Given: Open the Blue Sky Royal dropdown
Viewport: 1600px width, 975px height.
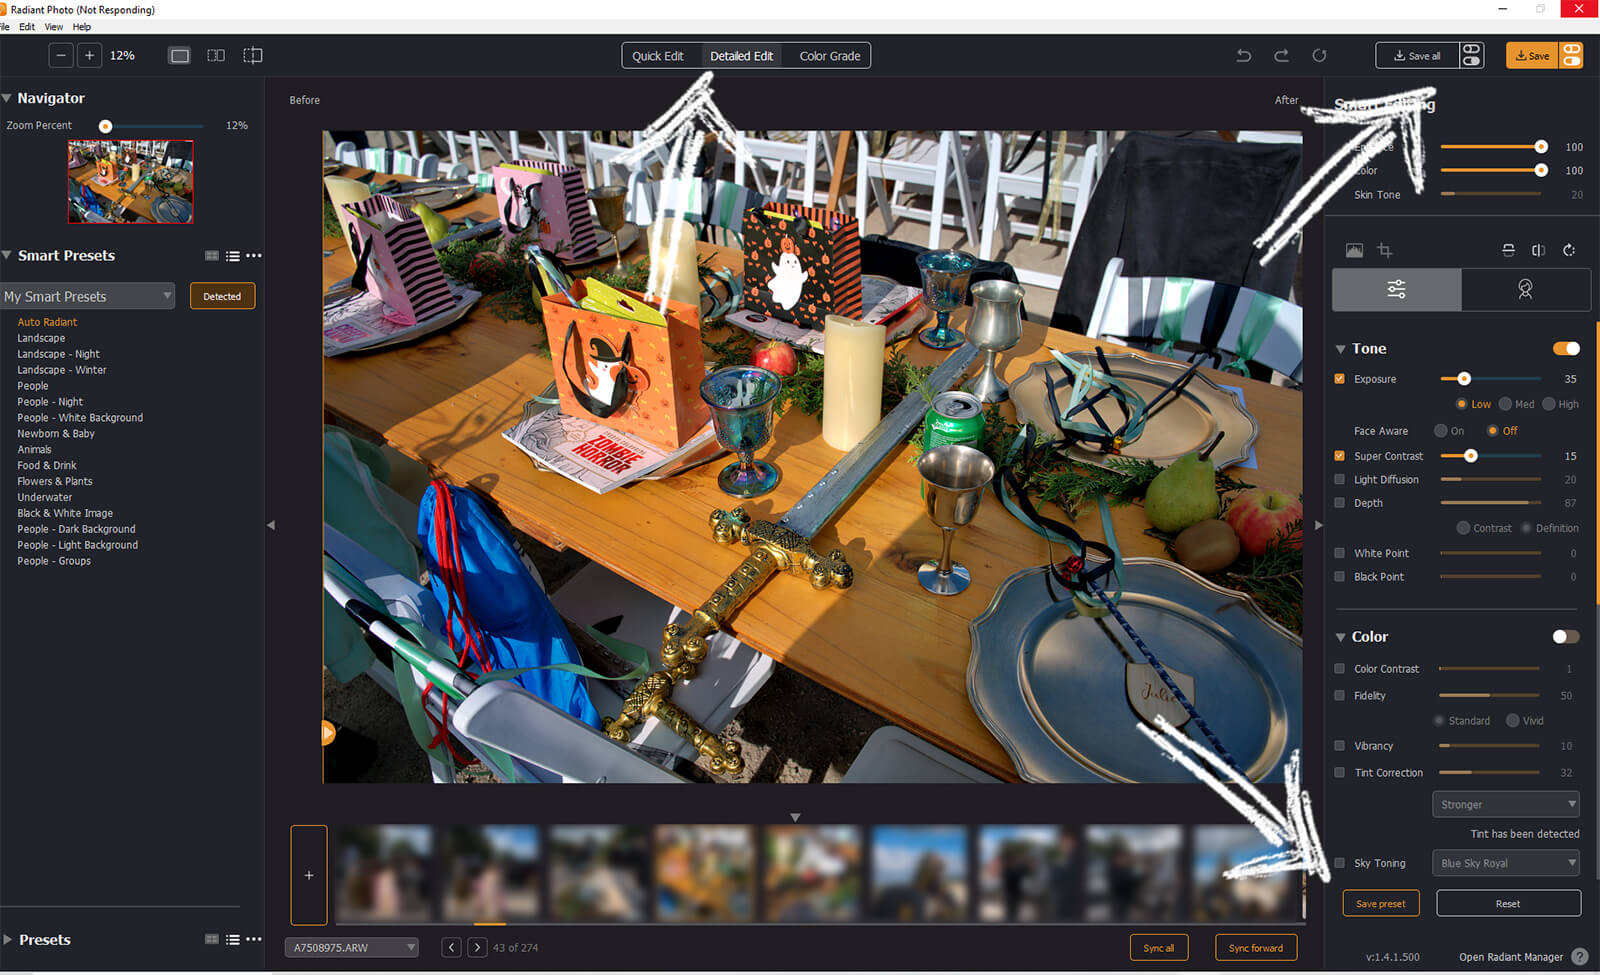Looking at the screenshot, I should coord(1506,864).
